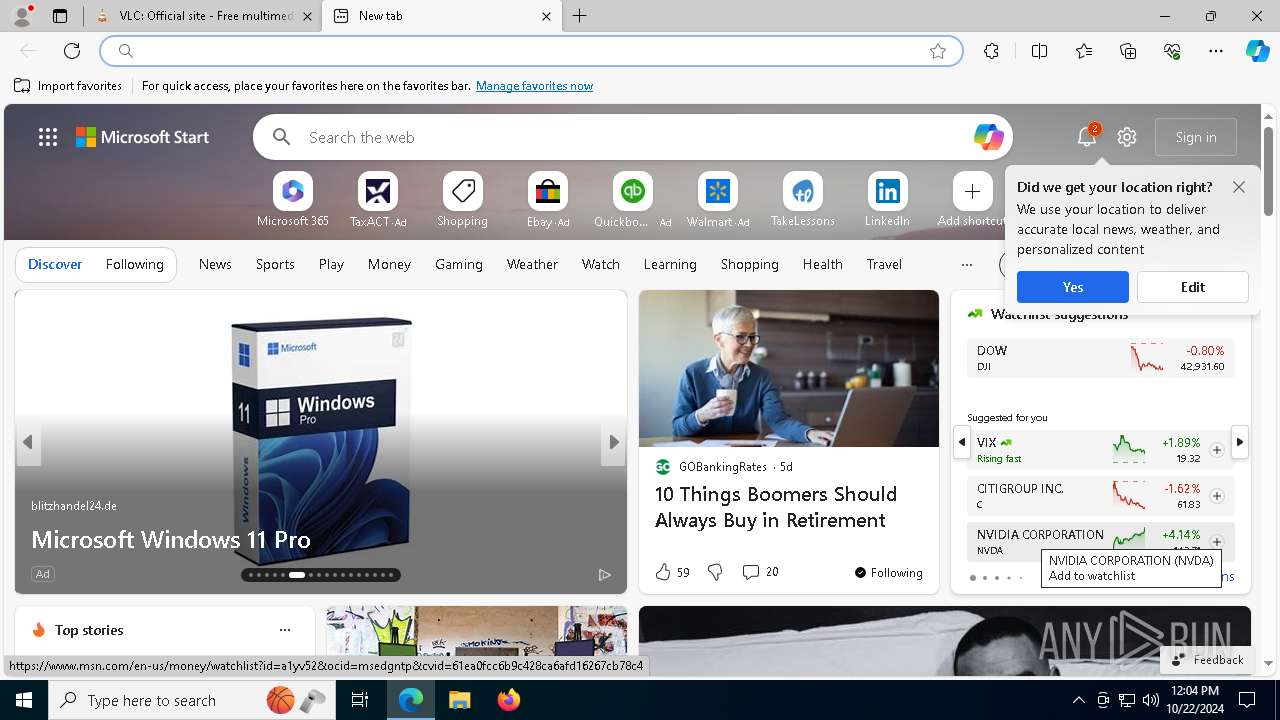Open File Explorer from taskbar
Image resolution: width=1280 pixels, height=720 pixels.
point(459,700)
